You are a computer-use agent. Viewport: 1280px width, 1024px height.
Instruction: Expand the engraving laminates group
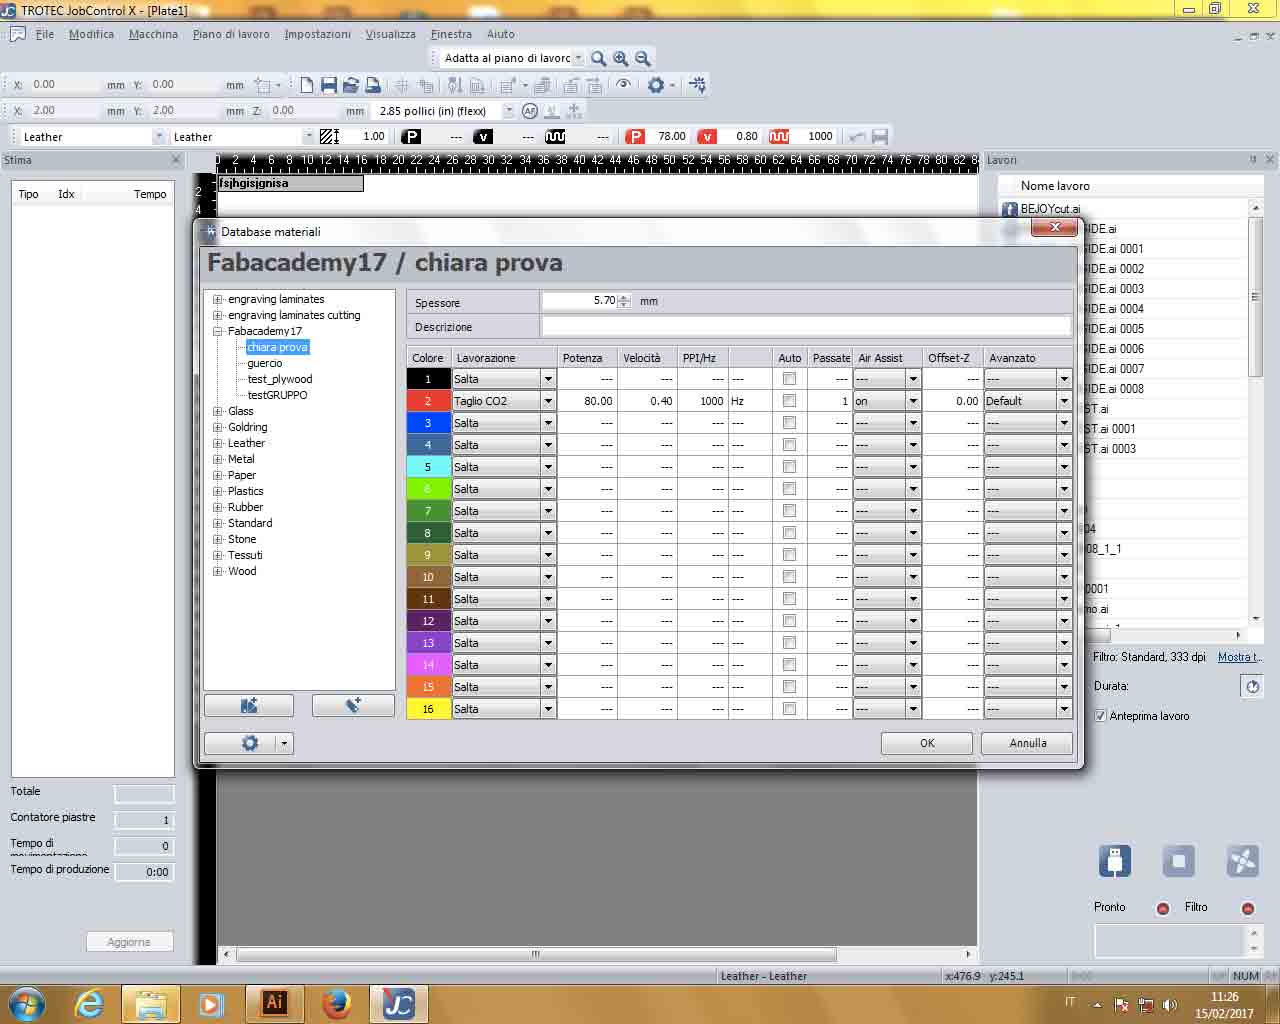pyautogui.click(x=218, y=299)
